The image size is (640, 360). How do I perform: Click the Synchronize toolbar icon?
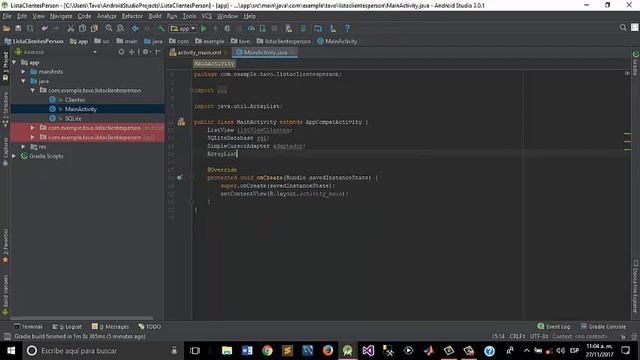coord(30,29)
